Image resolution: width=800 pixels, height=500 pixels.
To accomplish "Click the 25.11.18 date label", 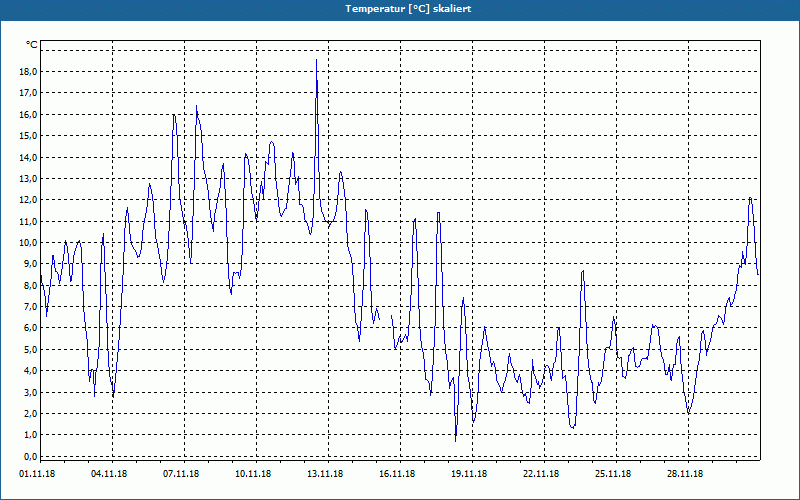I will click(613, 474).
